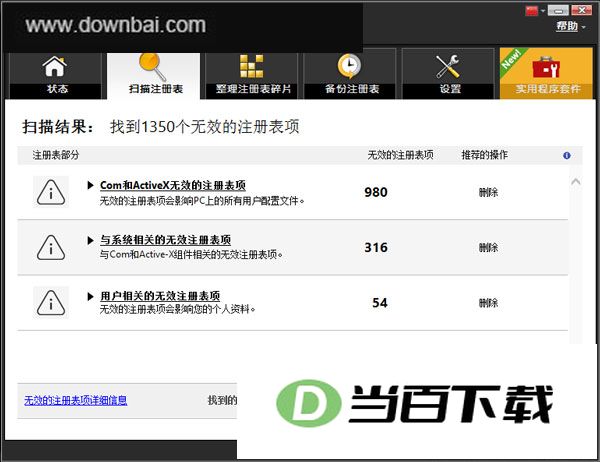
Task: Click the red toolbox icon
Action: (x=546, y=67)
